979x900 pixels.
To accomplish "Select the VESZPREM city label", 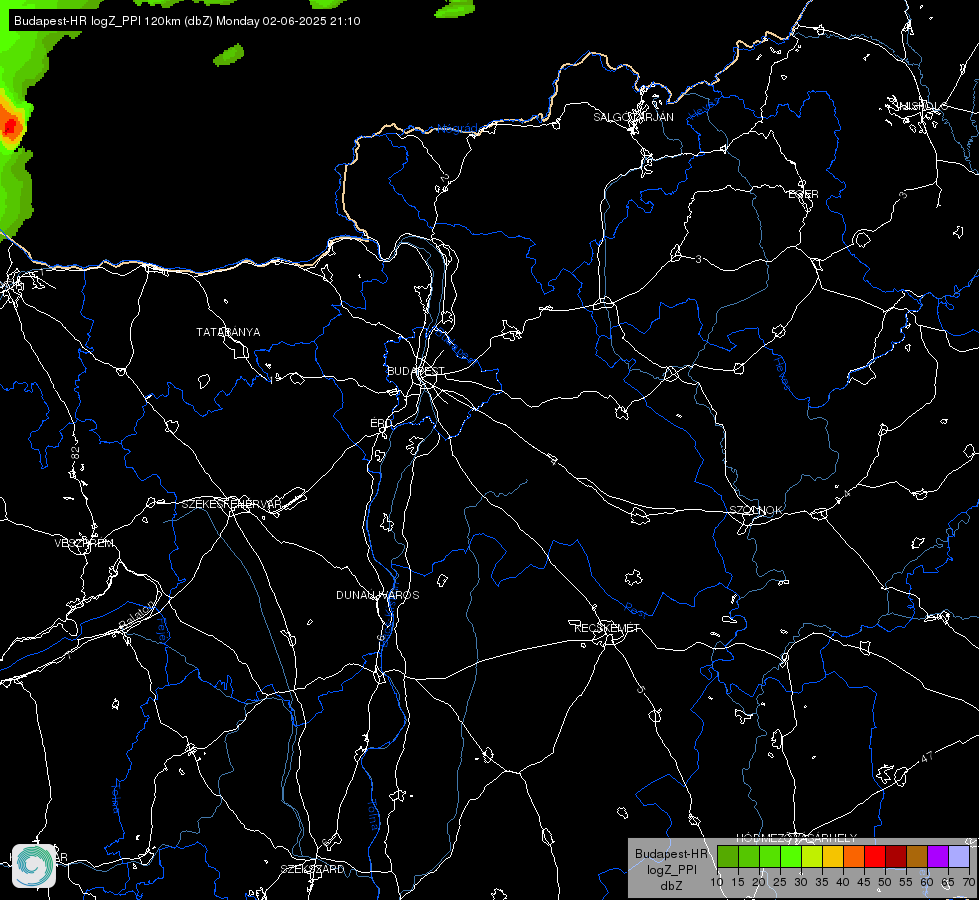I will (84, 543).
